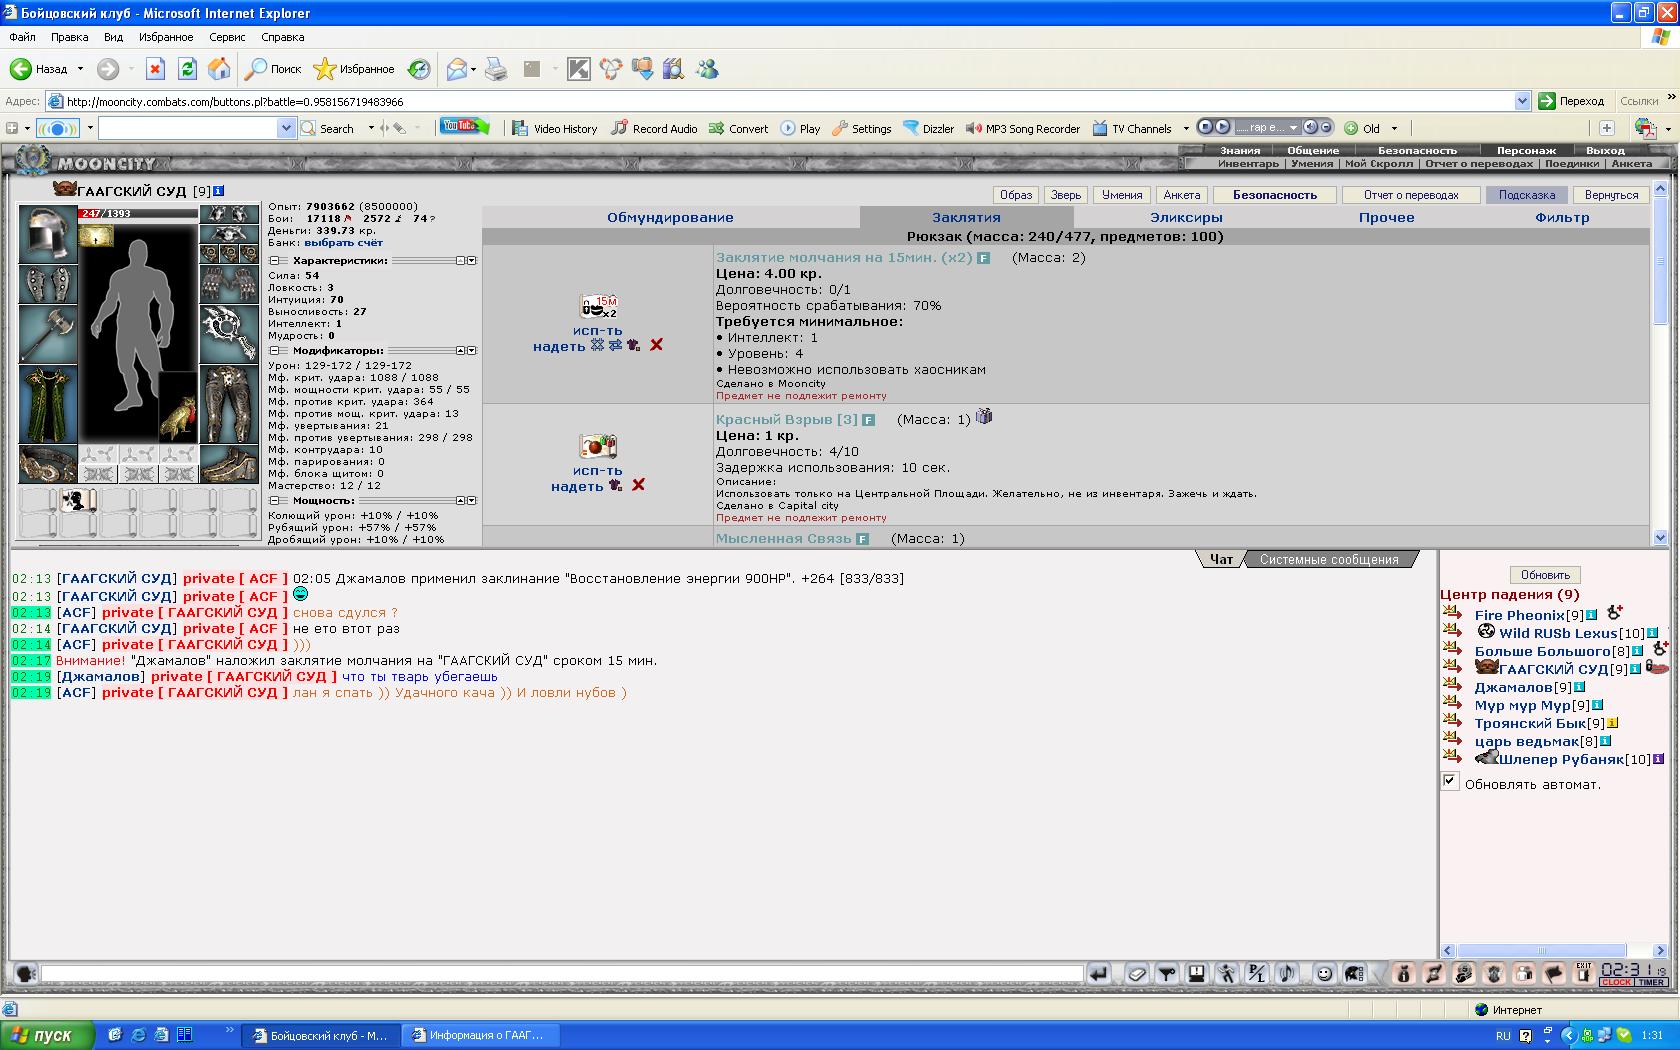The image size is (1680, 1050).
Task: Click the выбрать счёт bank link
Action: click(343, 242)
